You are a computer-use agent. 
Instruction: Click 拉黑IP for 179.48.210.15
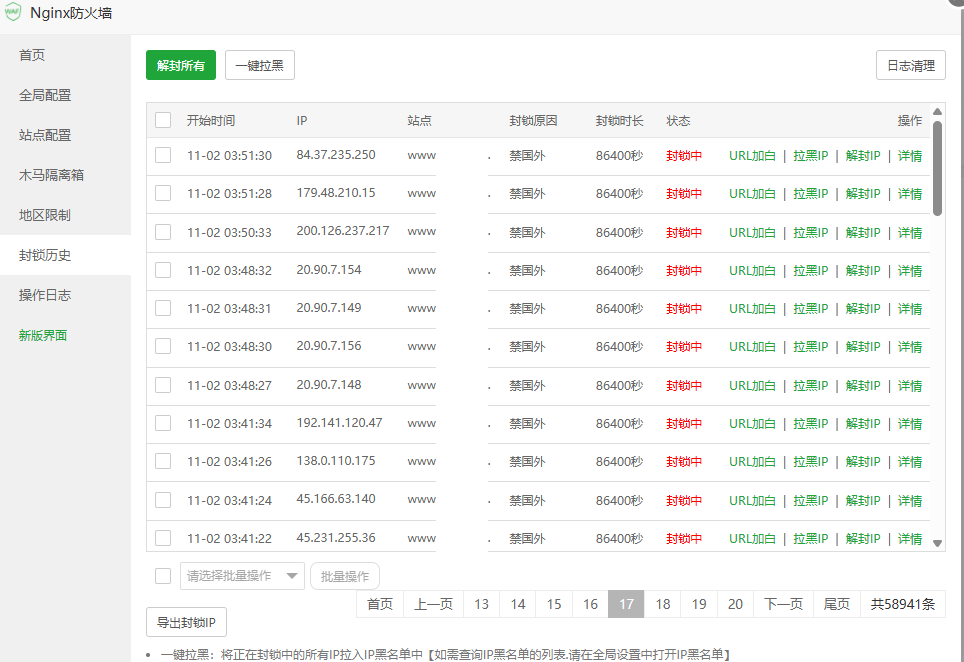pyautogui.click(x=810, y=194)
